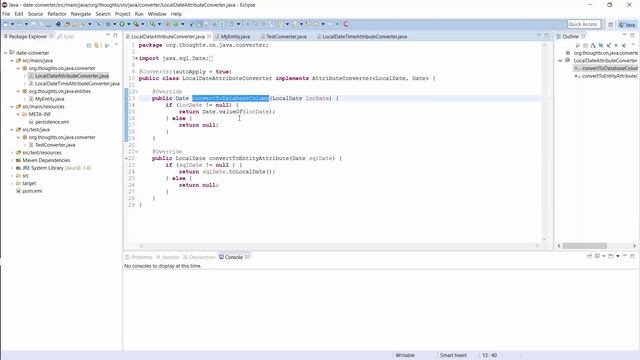
Task: Switch to the Problems tab
Action: (139, 257)
